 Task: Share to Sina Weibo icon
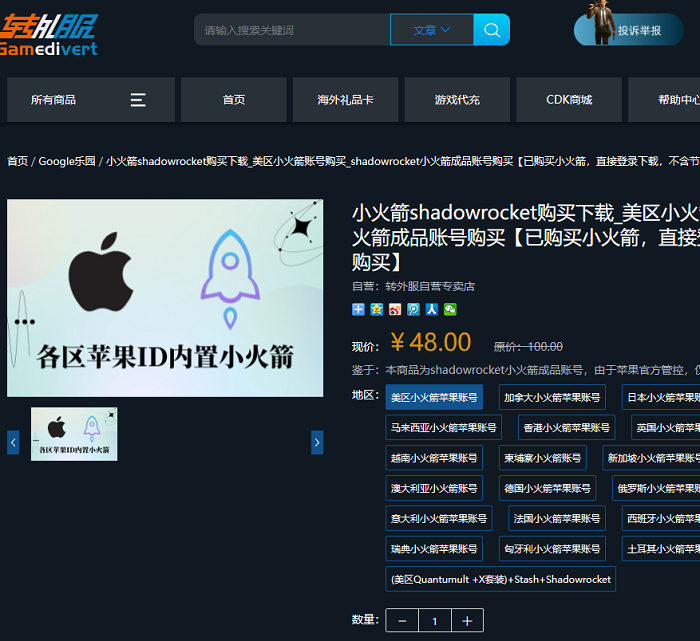coord(395,309)
